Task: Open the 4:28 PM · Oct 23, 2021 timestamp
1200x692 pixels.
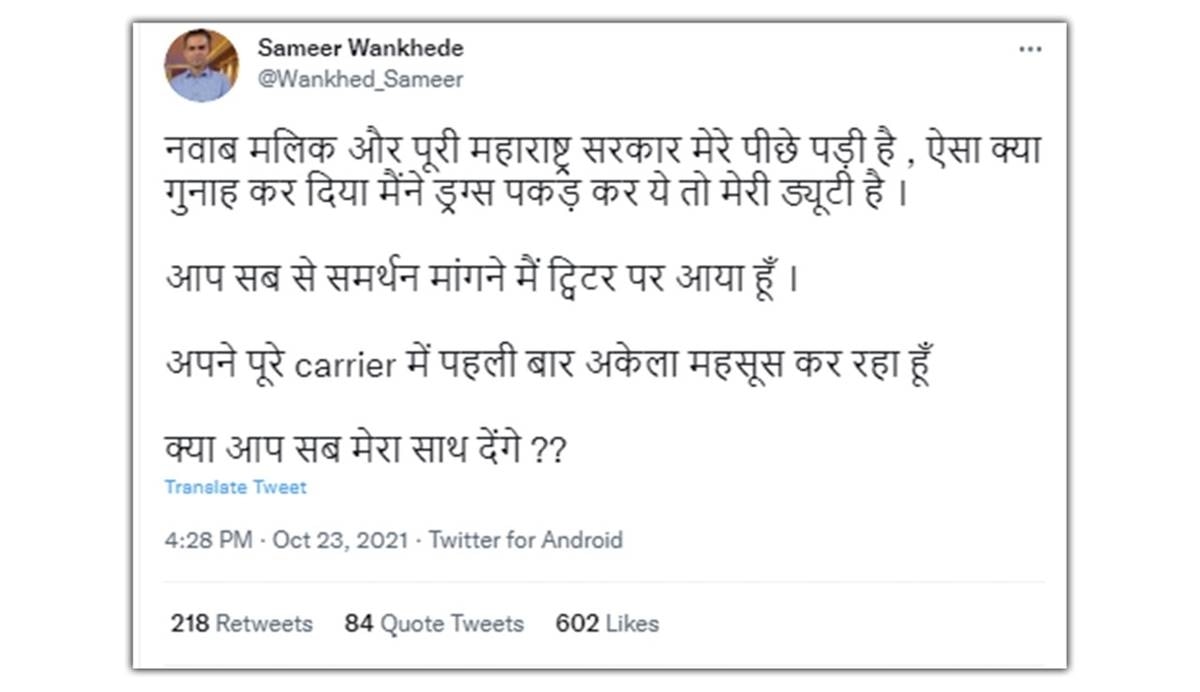Action: [286, 540]
